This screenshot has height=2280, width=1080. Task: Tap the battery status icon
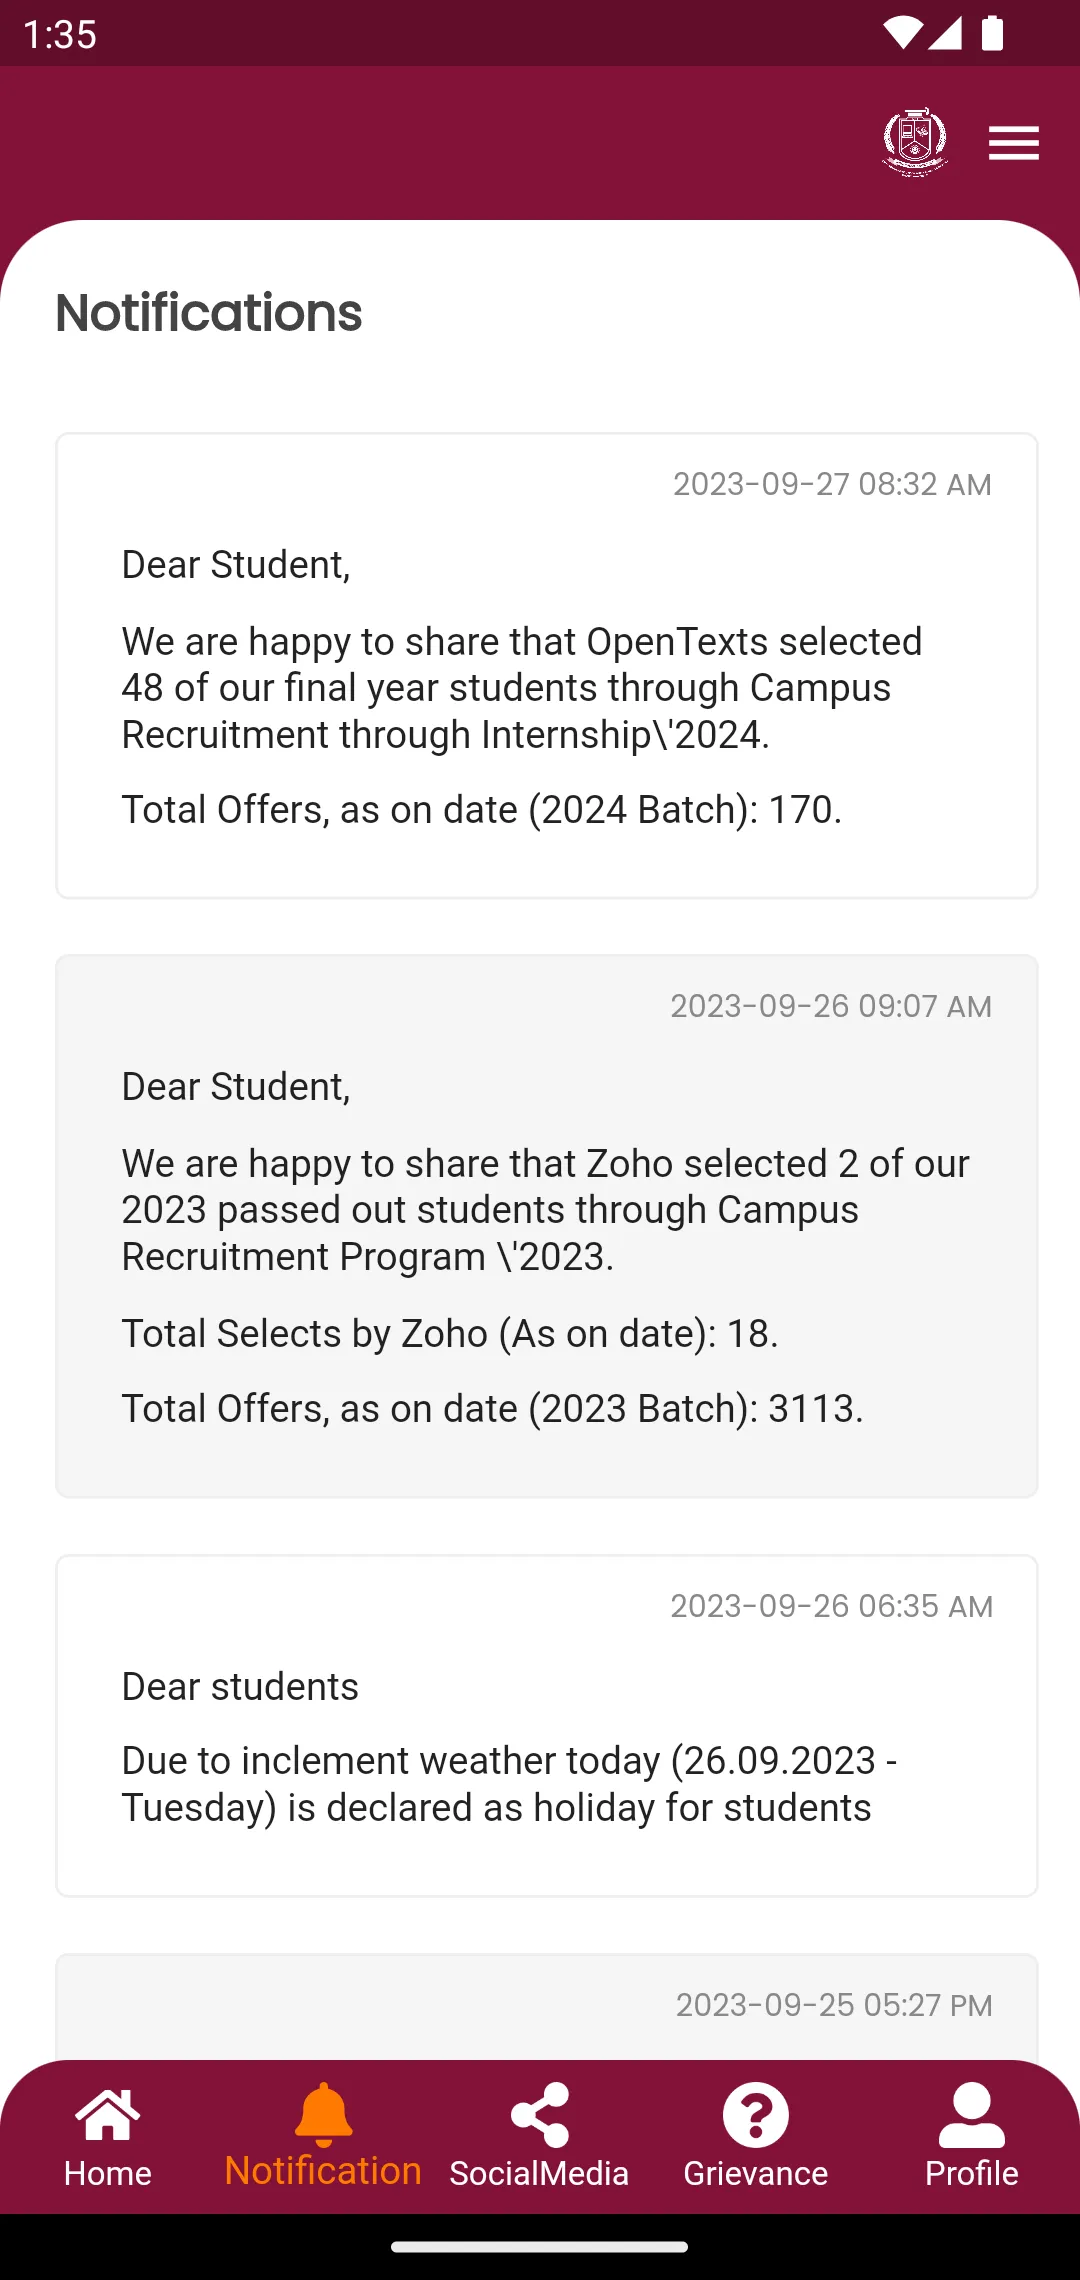point(992,33)
